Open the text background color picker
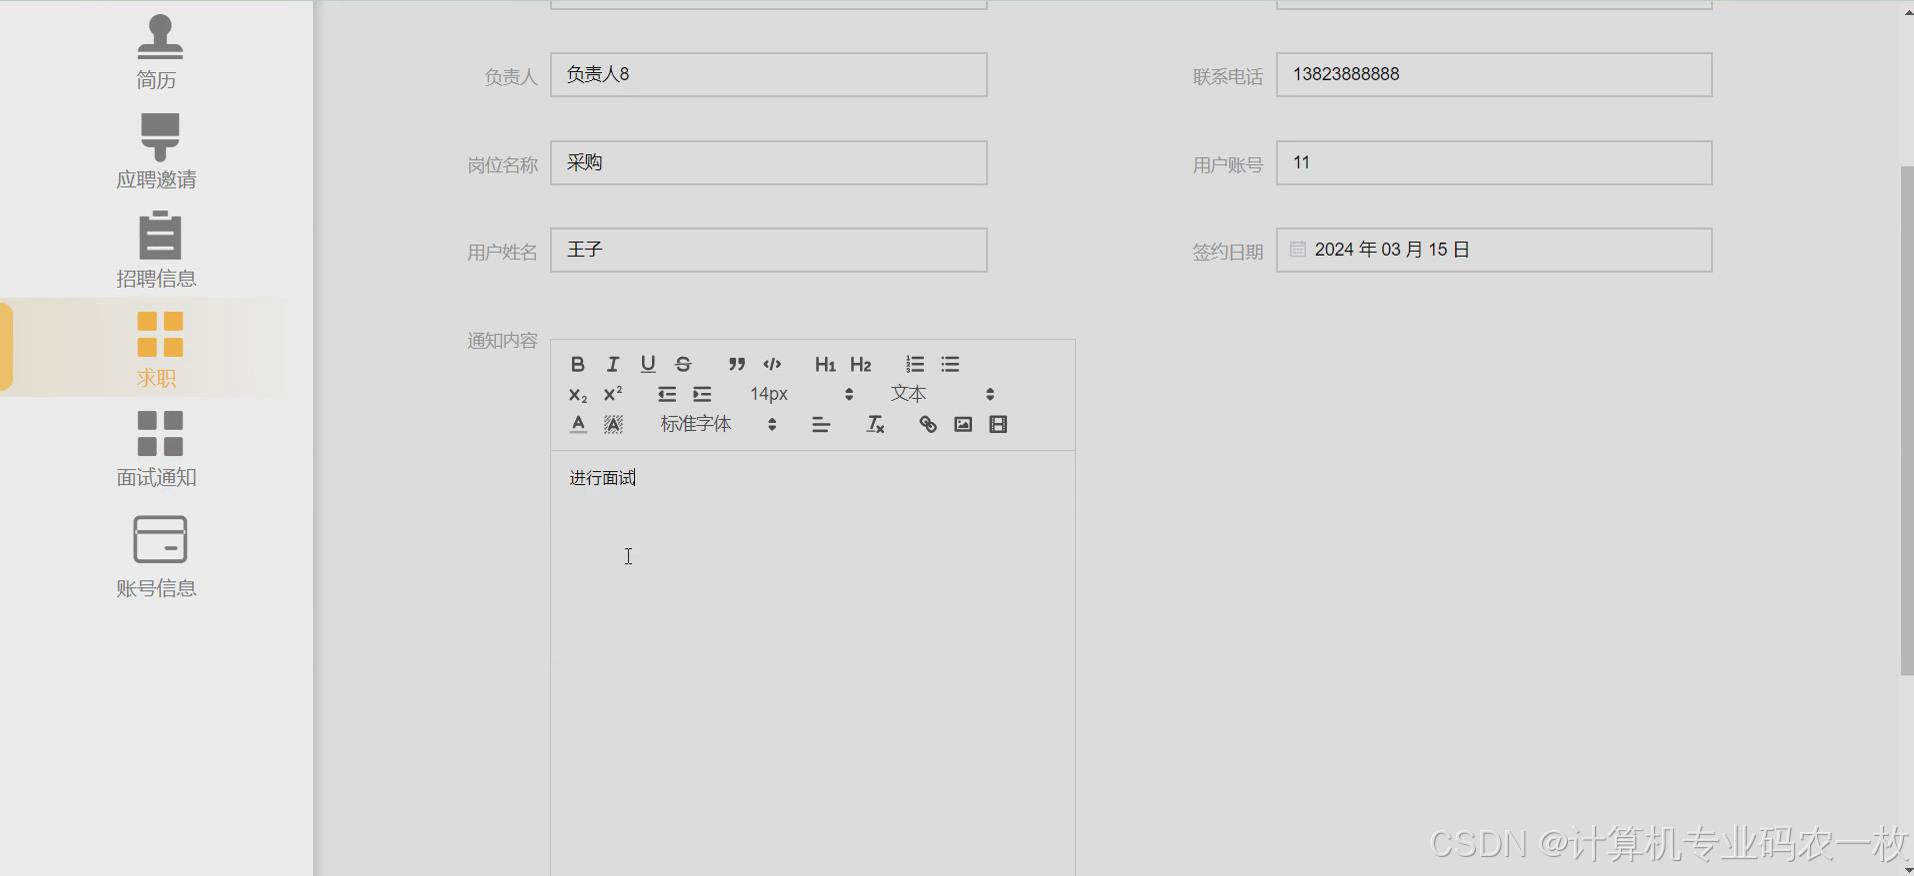 (x=613, y=424)
